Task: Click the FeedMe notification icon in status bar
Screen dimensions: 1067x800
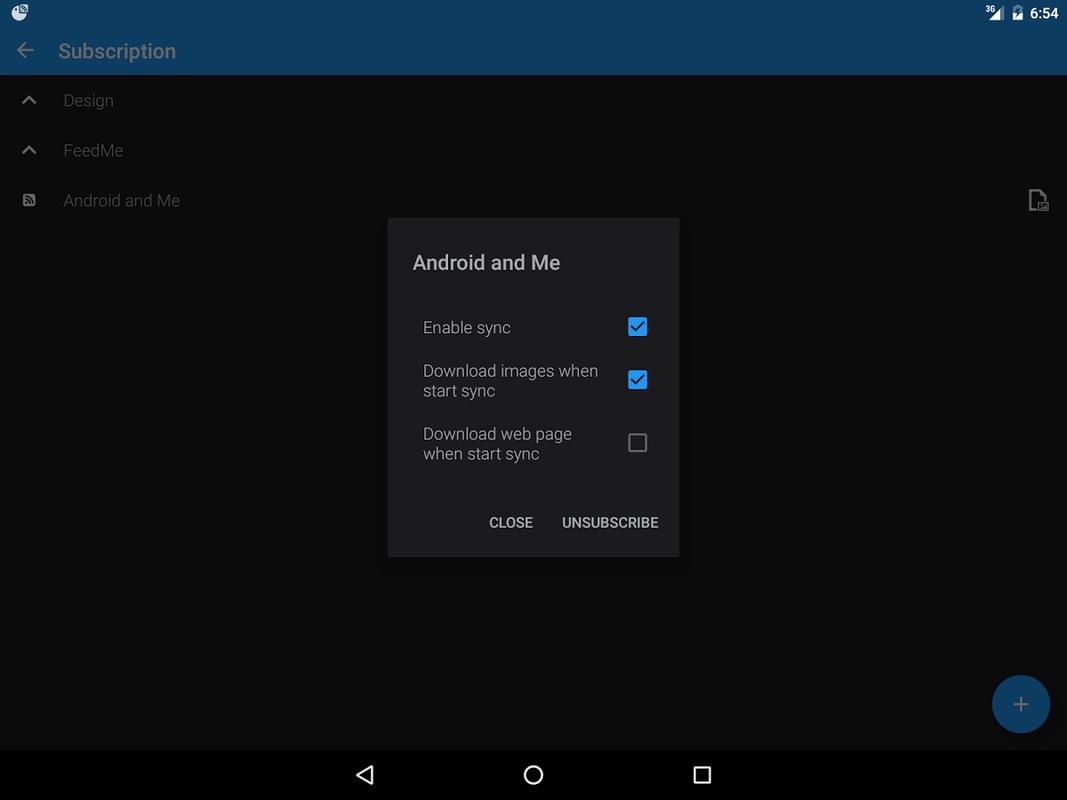Action: tap(20, 12)
